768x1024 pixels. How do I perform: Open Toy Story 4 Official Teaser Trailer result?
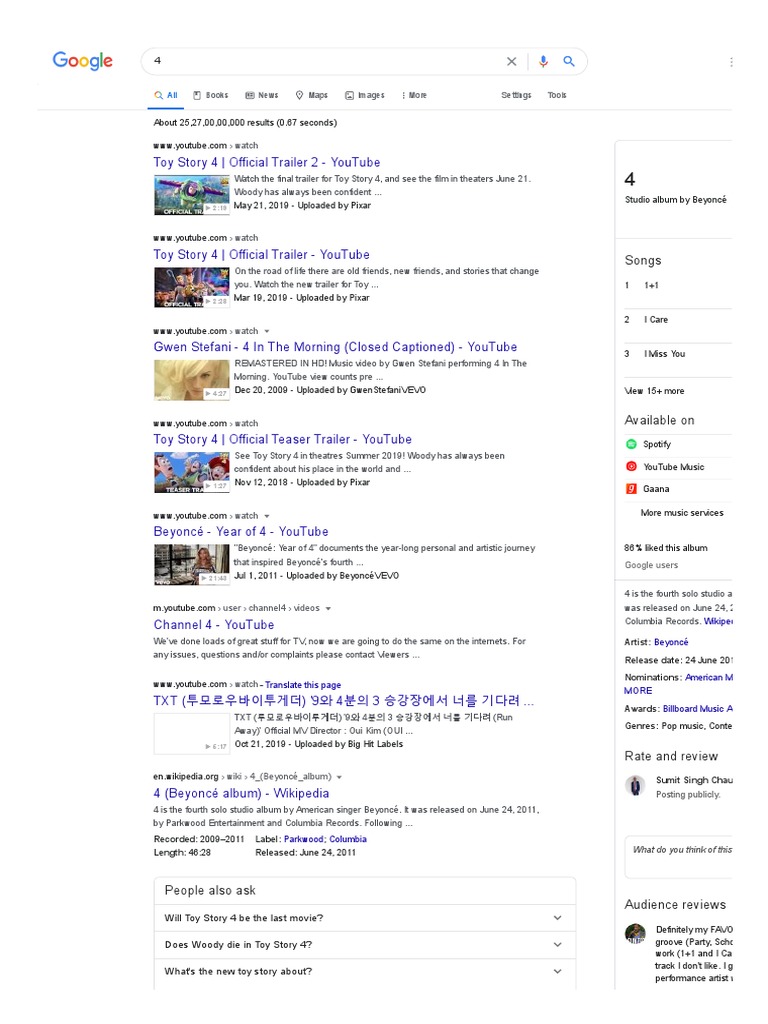click(282, 440)
